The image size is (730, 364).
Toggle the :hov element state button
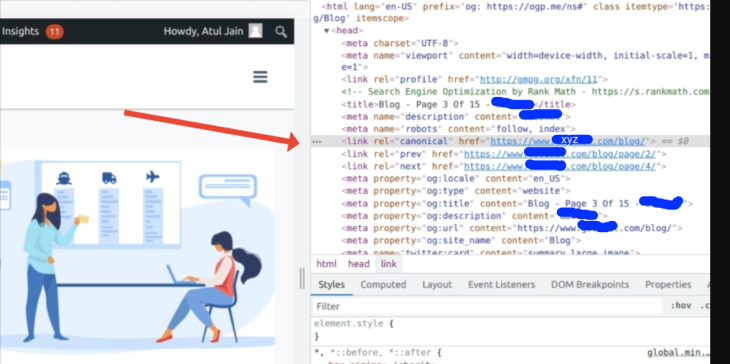(681, 306)
